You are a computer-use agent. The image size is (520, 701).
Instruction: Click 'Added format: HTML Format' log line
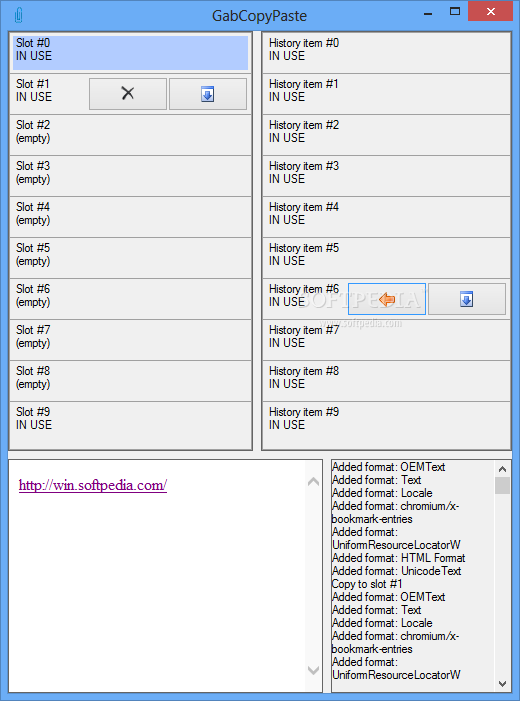[x=398, y=558]
